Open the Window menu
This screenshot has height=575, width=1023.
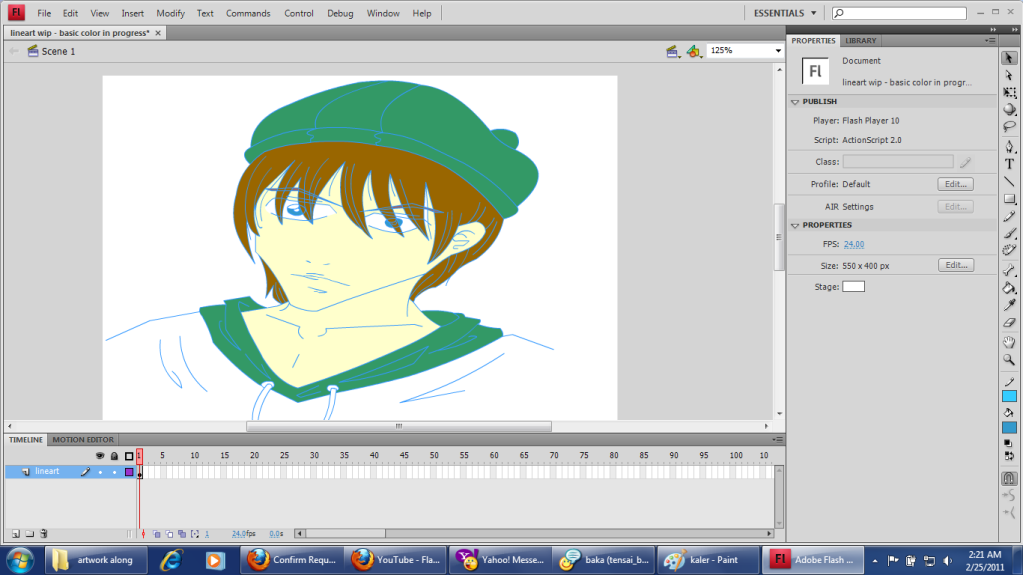383,13
